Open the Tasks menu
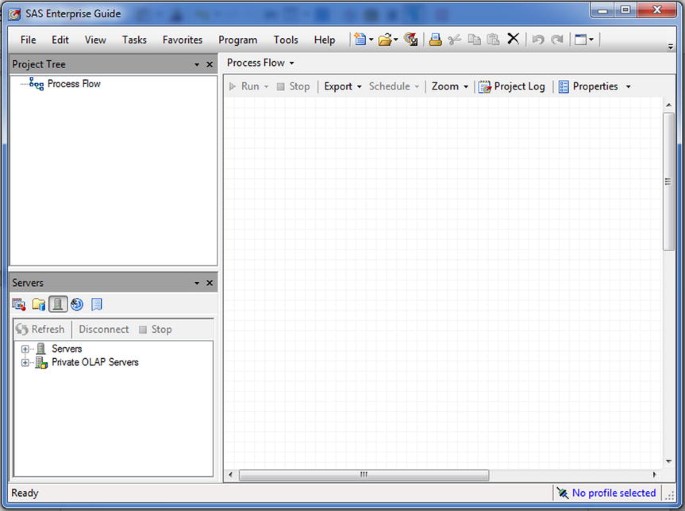The height and width of the screenshot is (511, 685). 134,40
